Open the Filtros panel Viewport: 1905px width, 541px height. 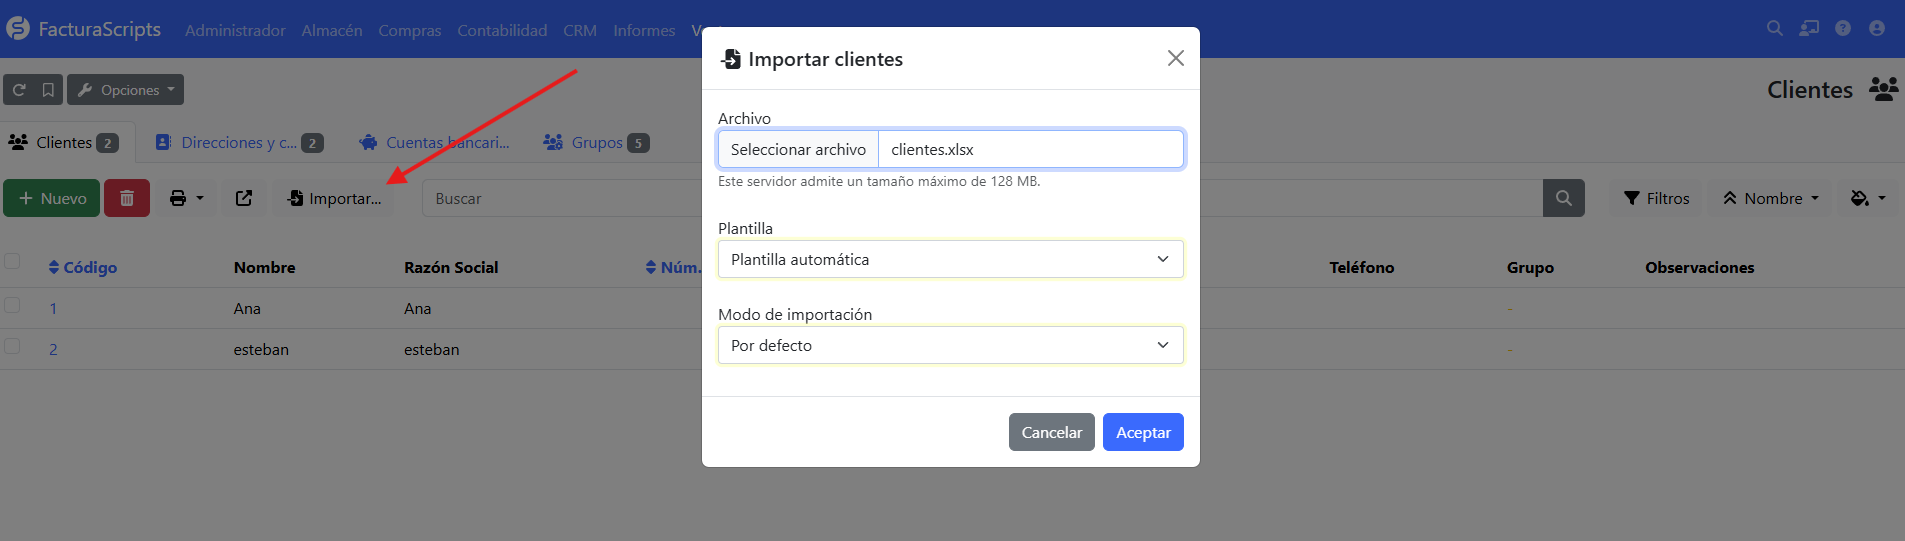pyautogui.click(x=1656, y=198)
